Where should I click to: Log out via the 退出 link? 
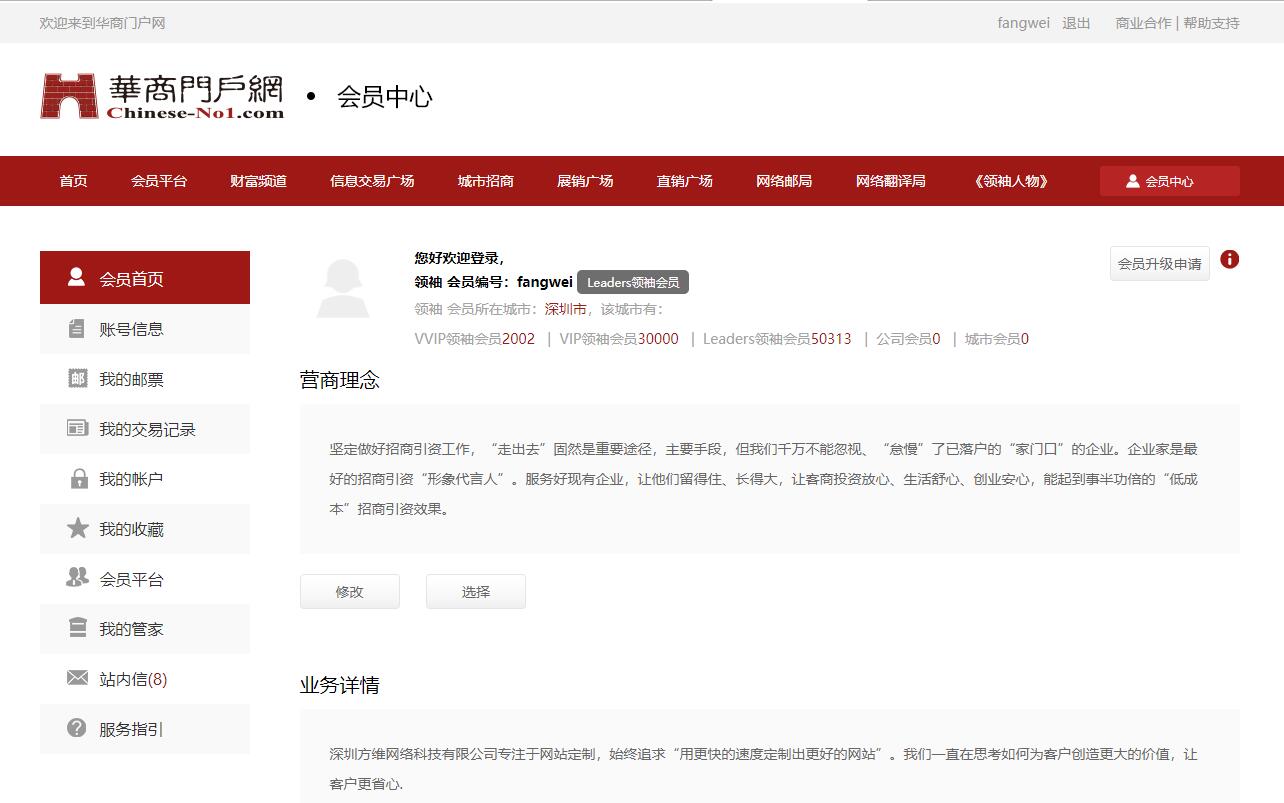pos(1076,22)
